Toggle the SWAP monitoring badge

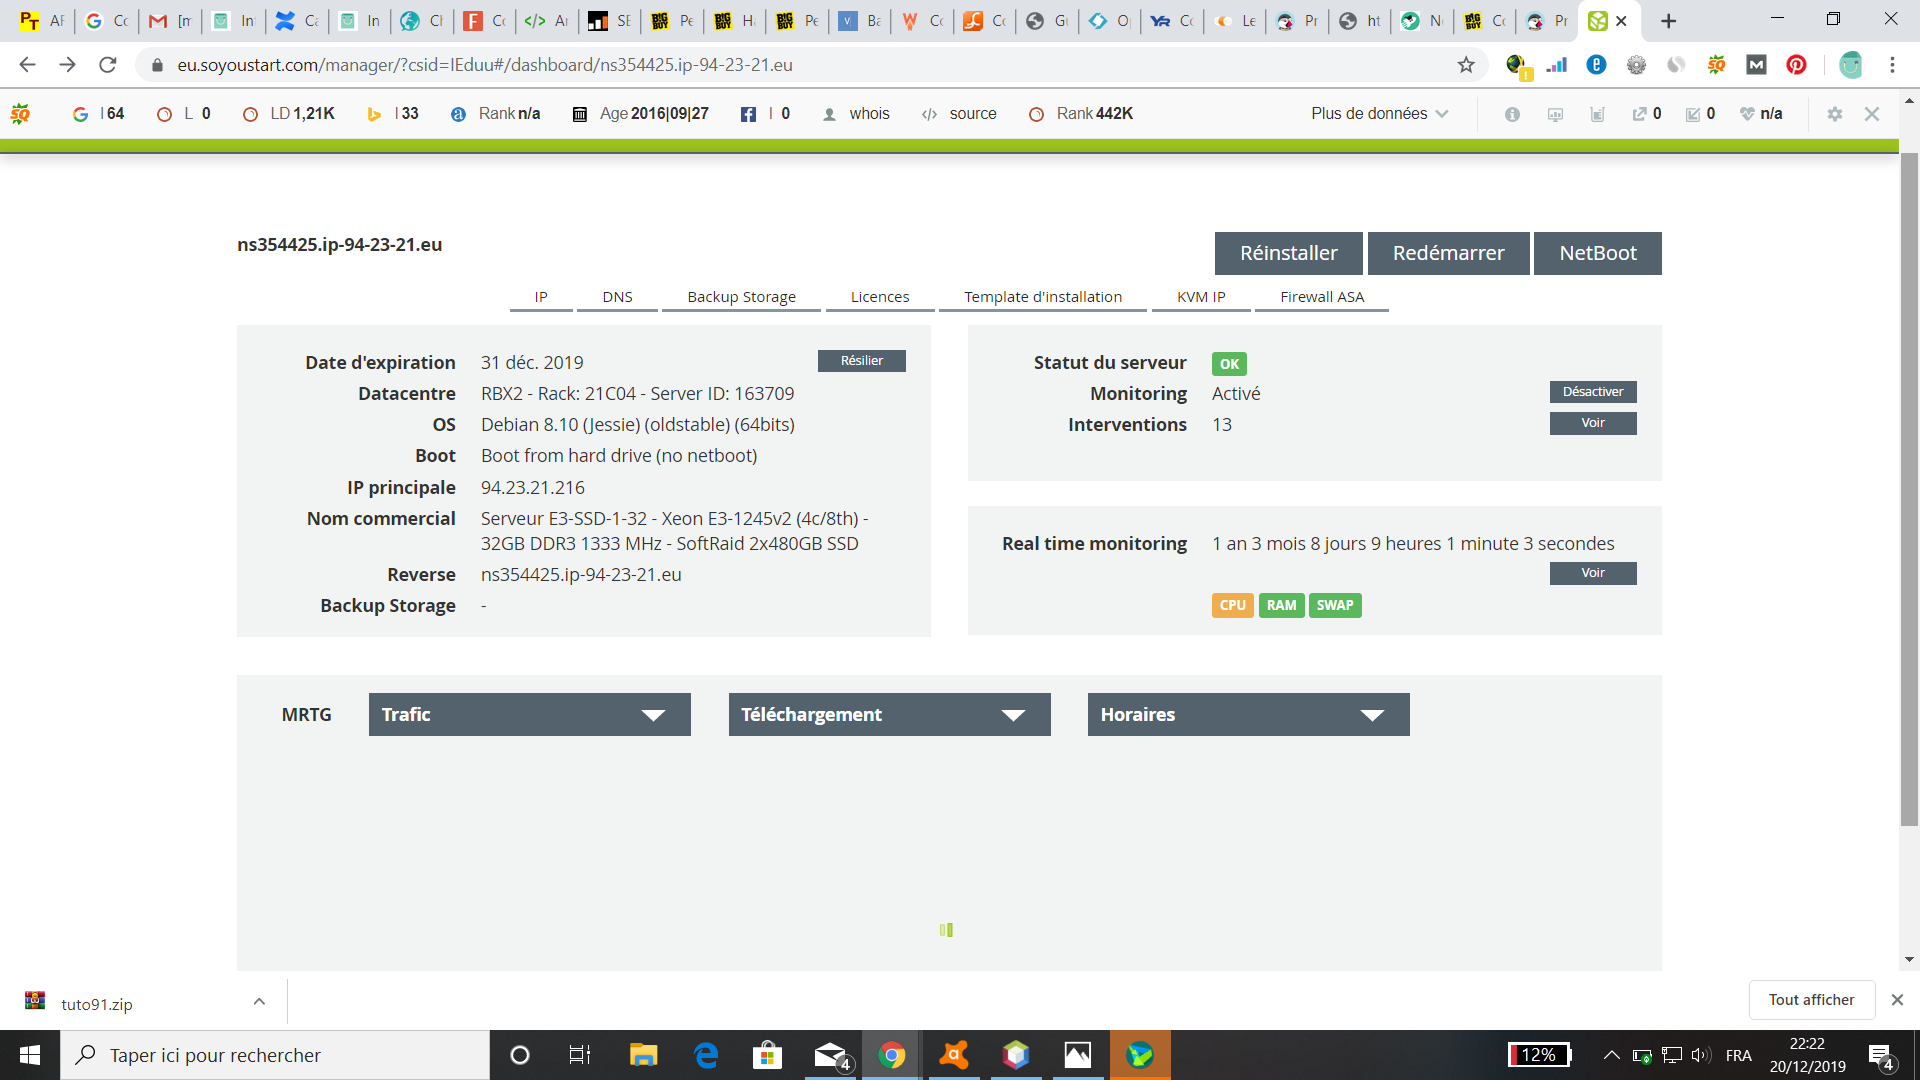(1334, 605)
